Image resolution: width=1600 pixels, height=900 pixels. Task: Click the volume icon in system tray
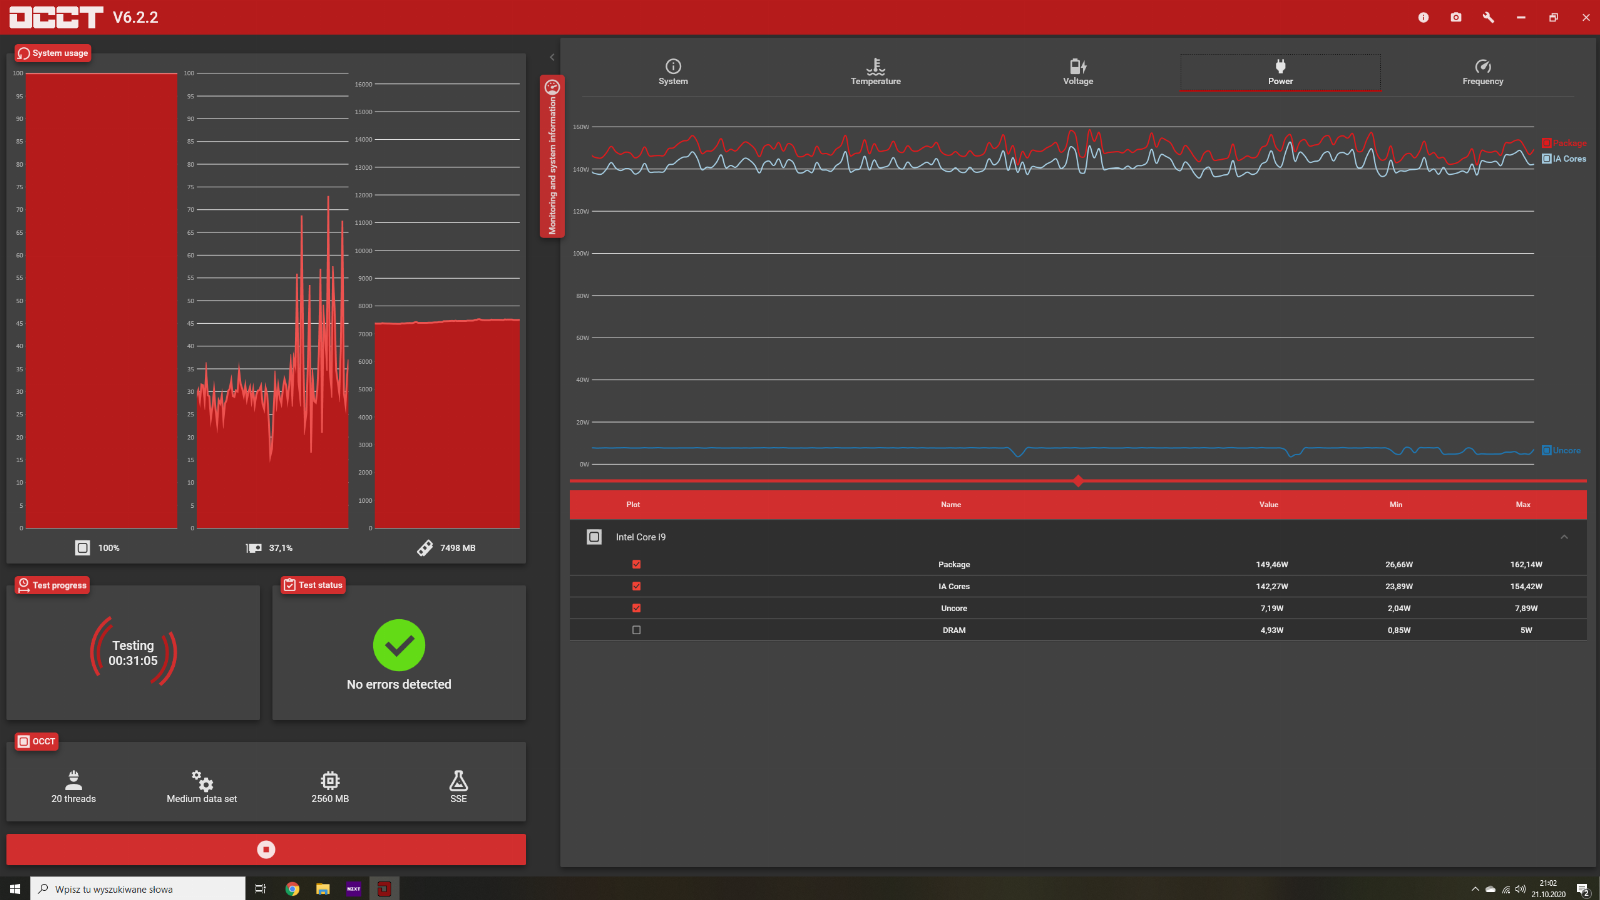1521,889
